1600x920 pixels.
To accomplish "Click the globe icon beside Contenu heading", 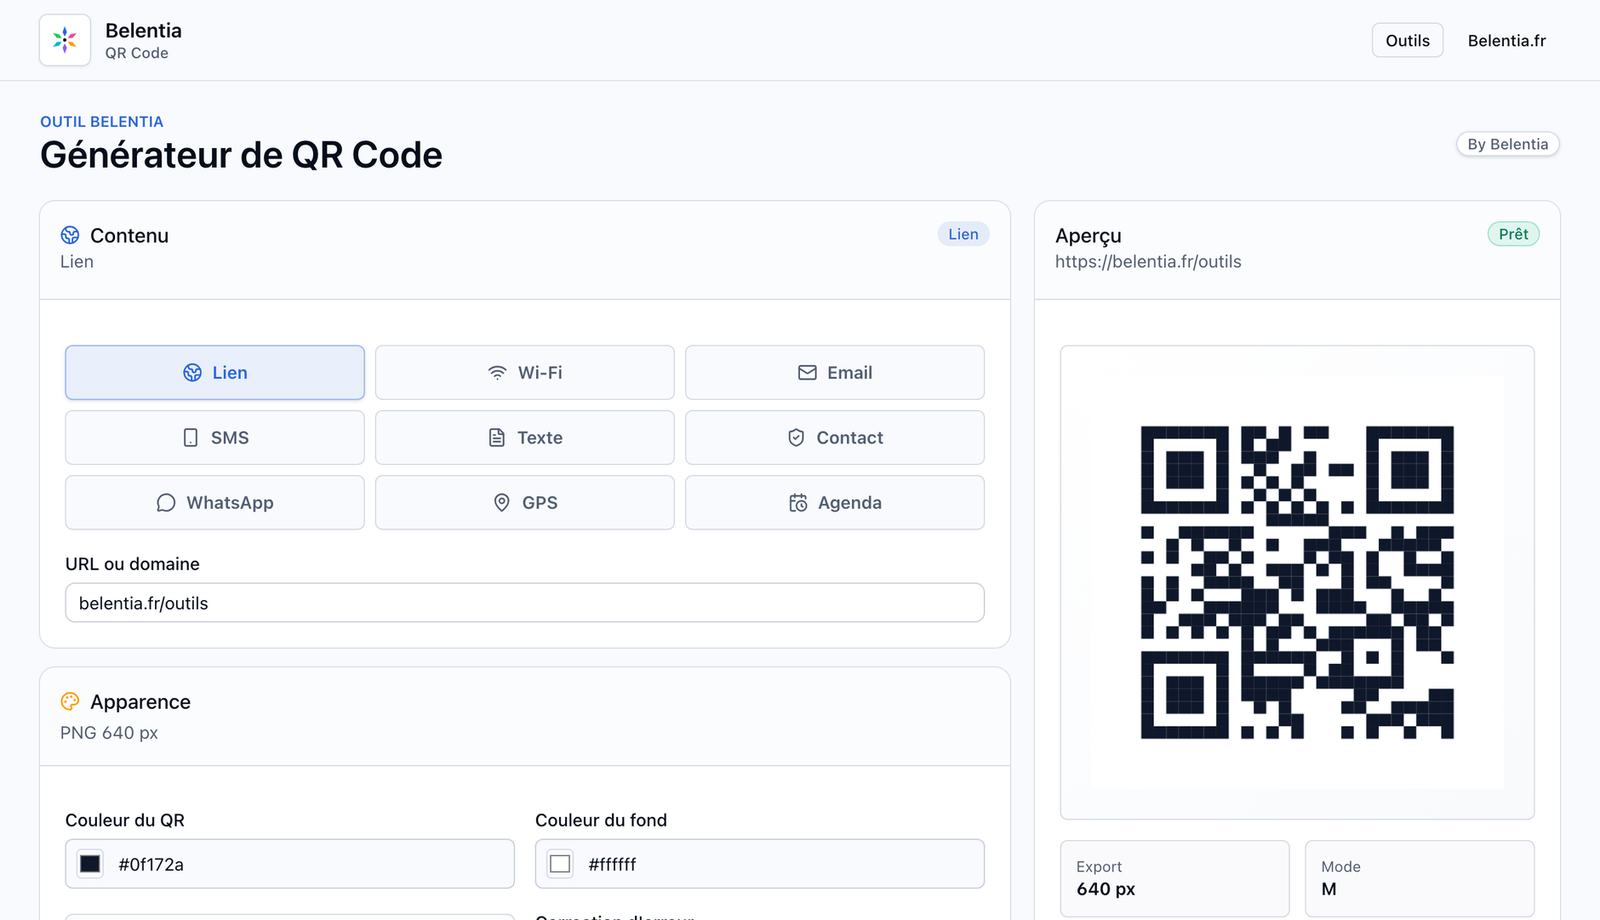I will (70, 235).
